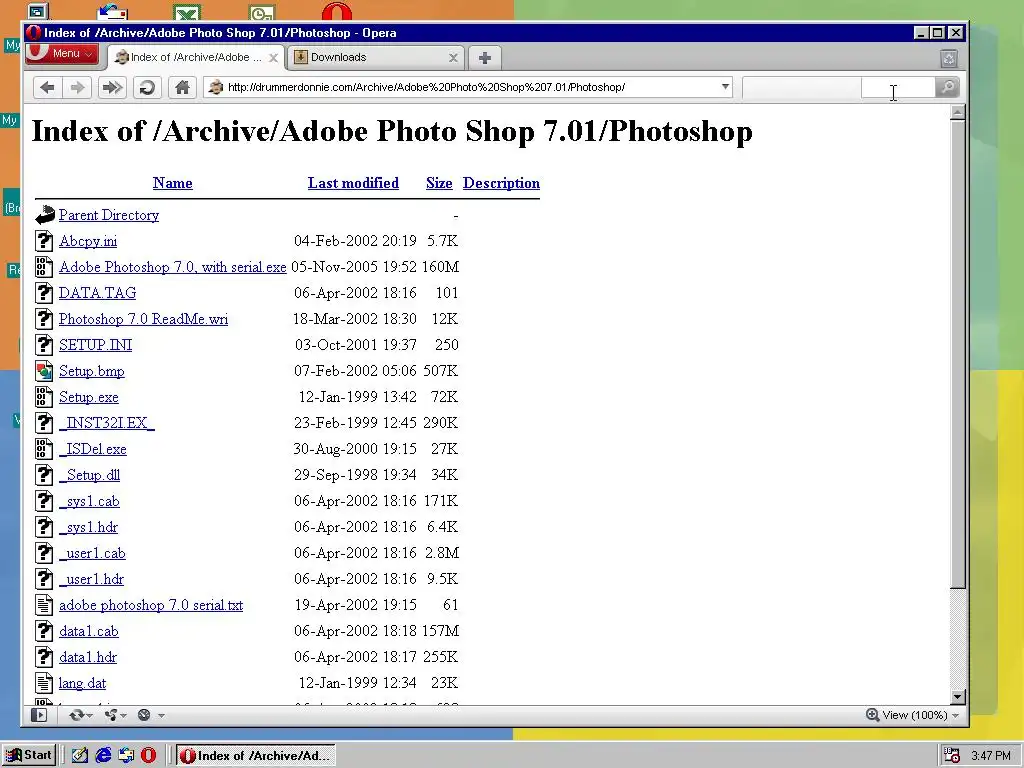This screenshot has height=768, width=1024.
Task: Open the Opera Unite icon in status bar
Action: pyautogui.click(x=110, y=715)
